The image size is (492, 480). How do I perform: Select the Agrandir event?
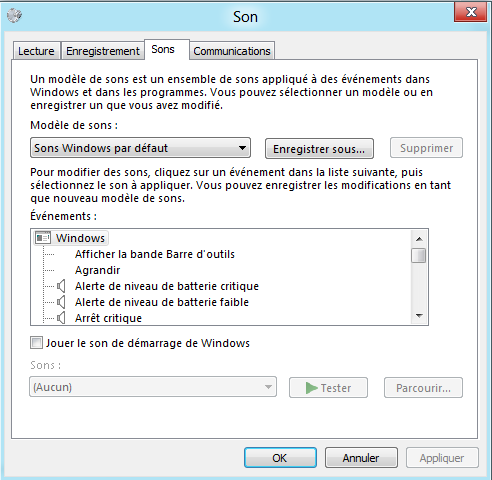tap(97, 270)
